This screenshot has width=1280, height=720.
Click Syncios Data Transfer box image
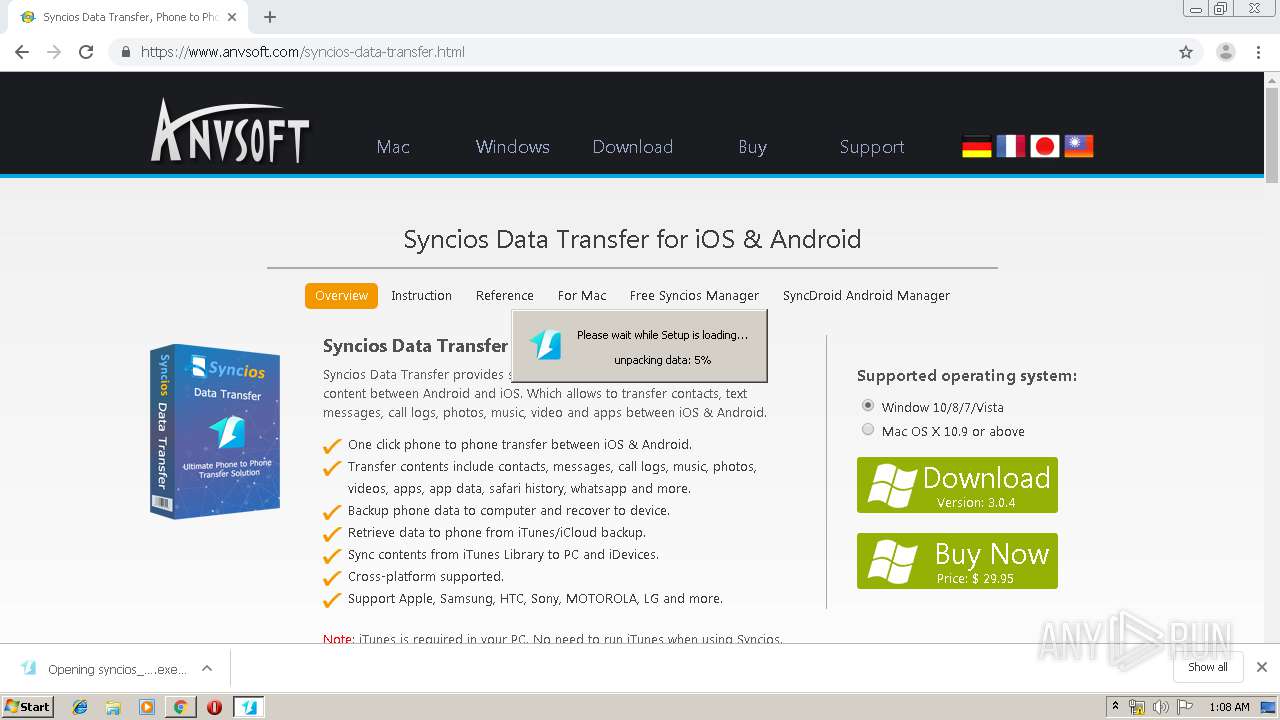pos(215,431)
